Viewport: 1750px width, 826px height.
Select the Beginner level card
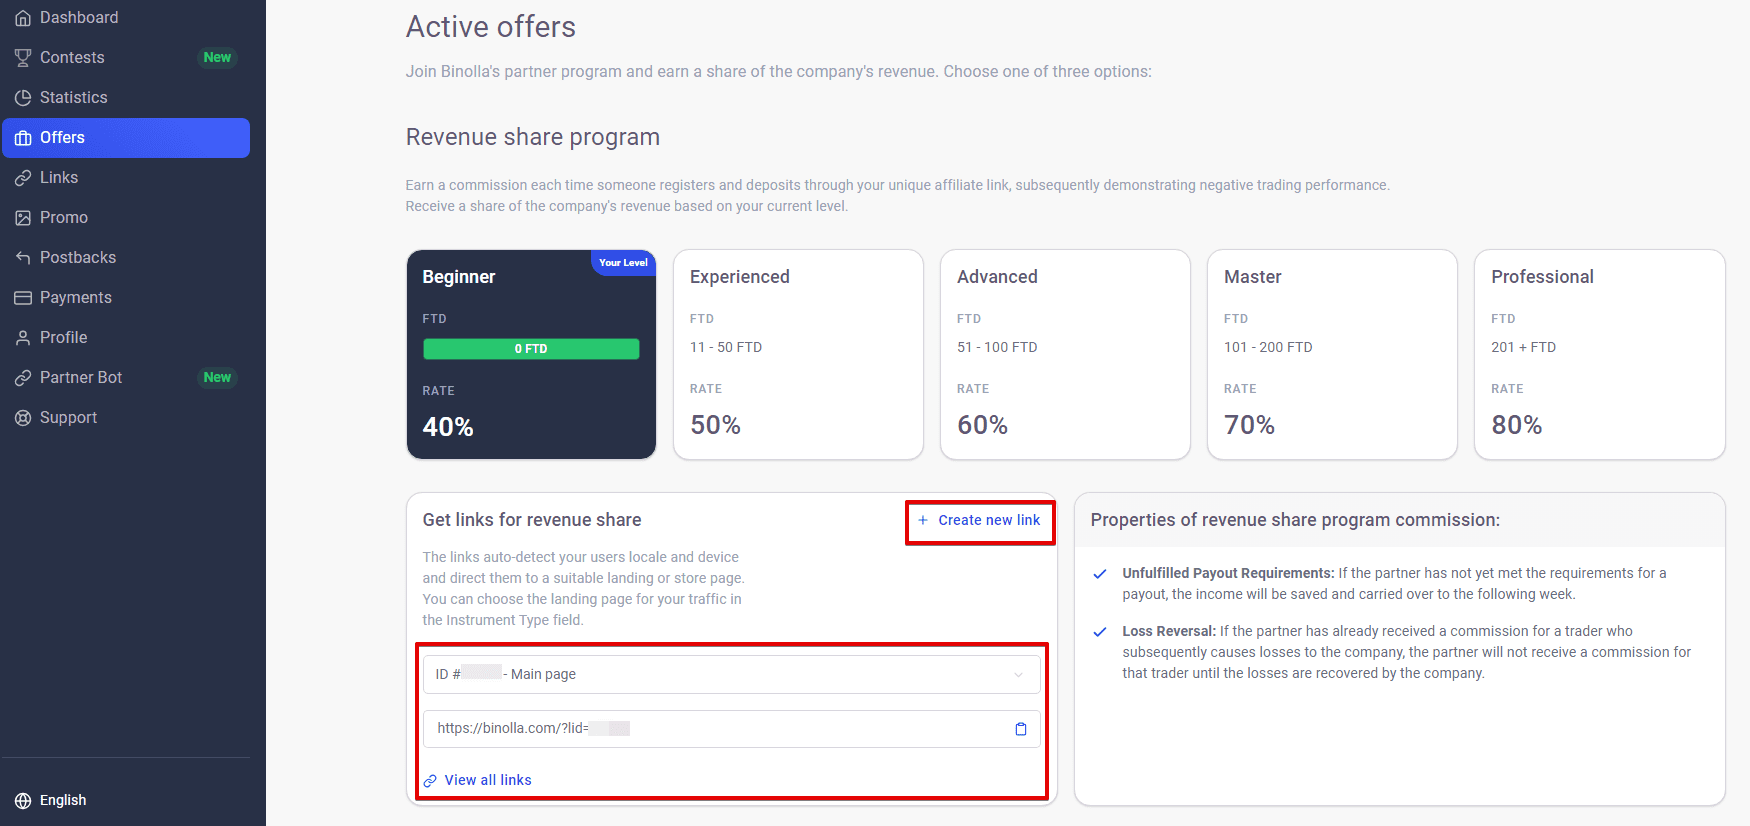pos(531,355)
